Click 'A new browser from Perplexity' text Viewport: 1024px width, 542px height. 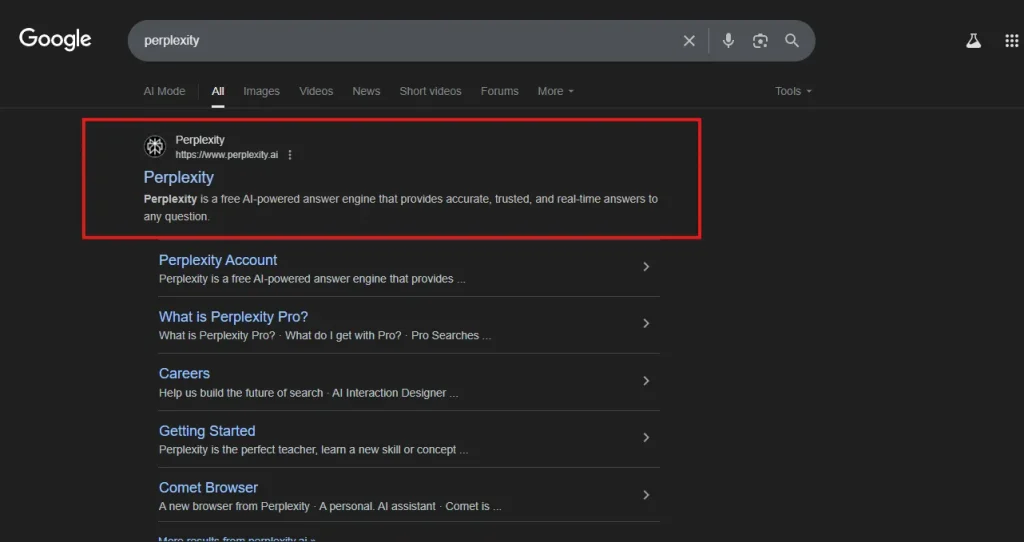pyautogui.click(x=234, y=506)
